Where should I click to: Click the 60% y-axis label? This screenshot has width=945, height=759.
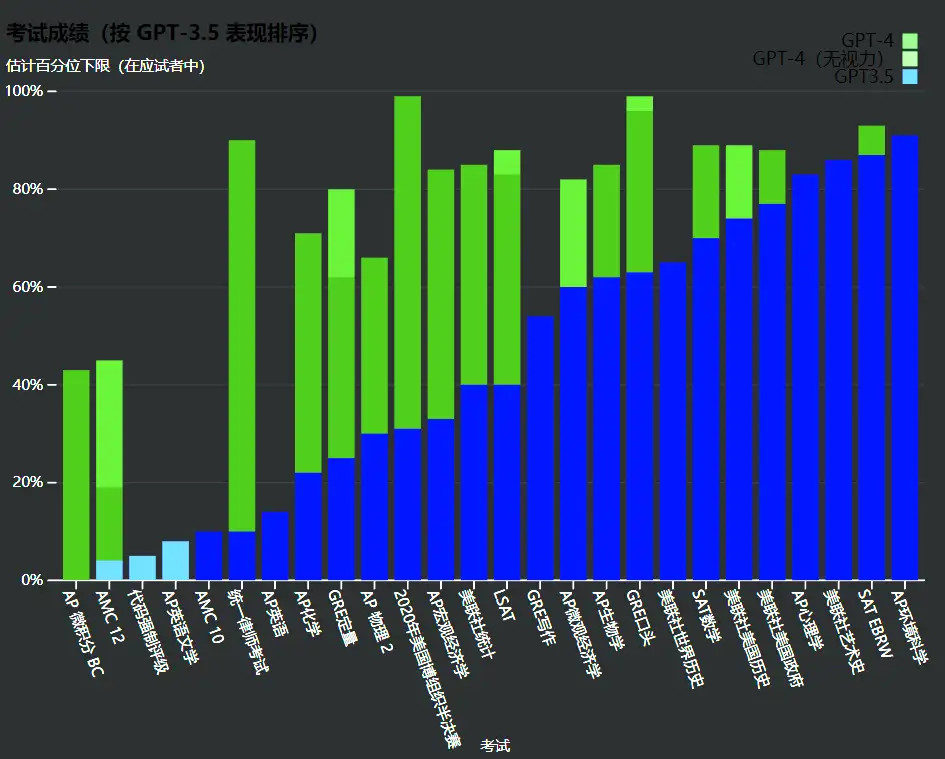tap(28, 287)
